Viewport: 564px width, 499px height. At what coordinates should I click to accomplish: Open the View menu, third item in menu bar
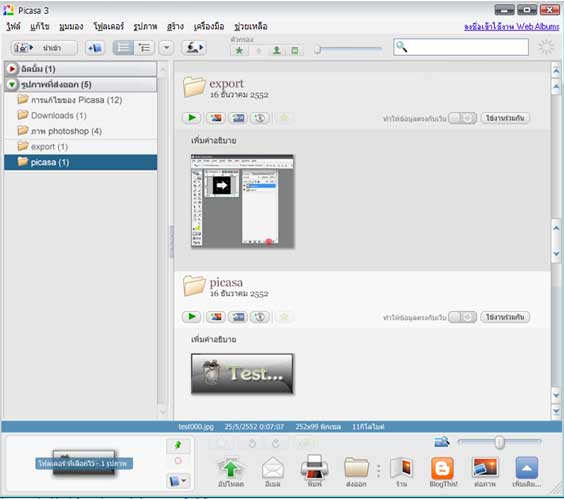pyautogui.click(x=71, y=26)
